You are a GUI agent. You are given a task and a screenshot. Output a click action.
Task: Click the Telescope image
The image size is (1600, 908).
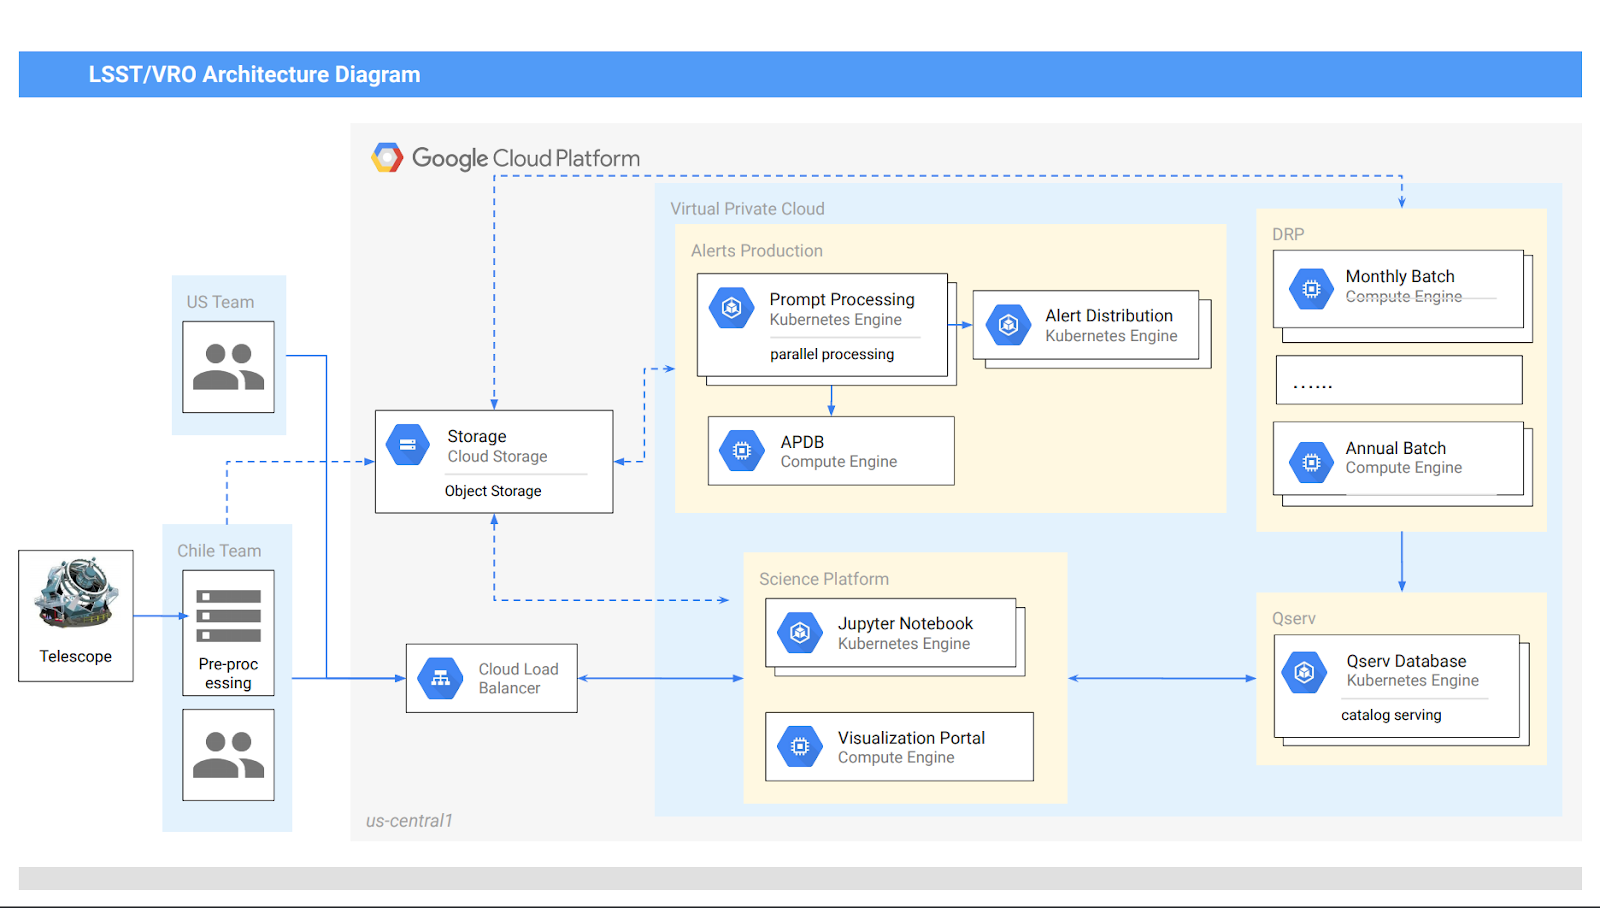pyautogui.click(x=76, y=594)
